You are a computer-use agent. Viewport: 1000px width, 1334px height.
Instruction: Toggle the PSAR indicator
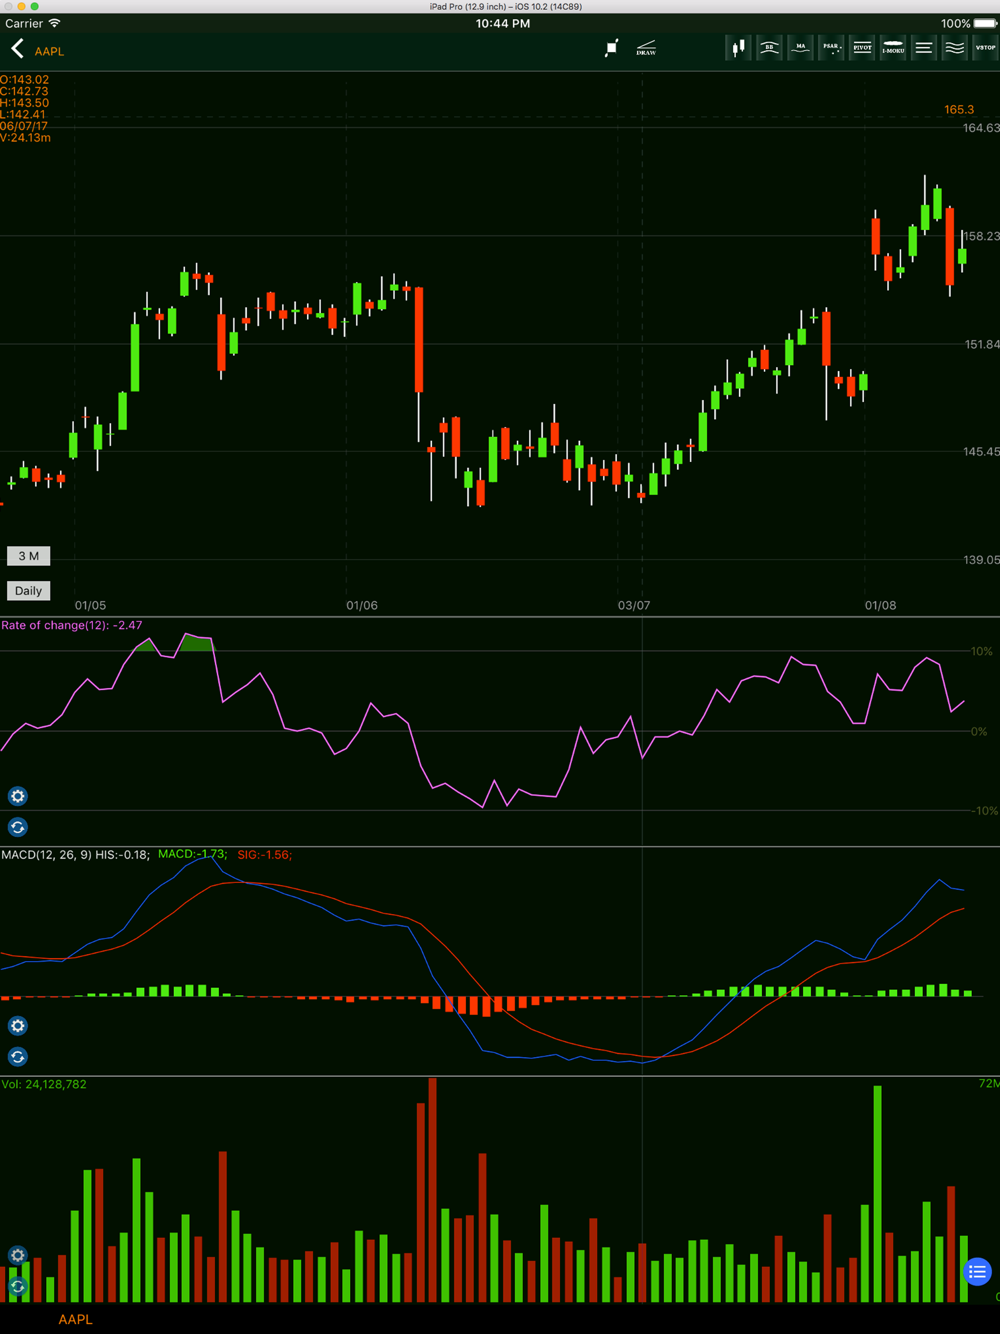(x=831, y=47)
